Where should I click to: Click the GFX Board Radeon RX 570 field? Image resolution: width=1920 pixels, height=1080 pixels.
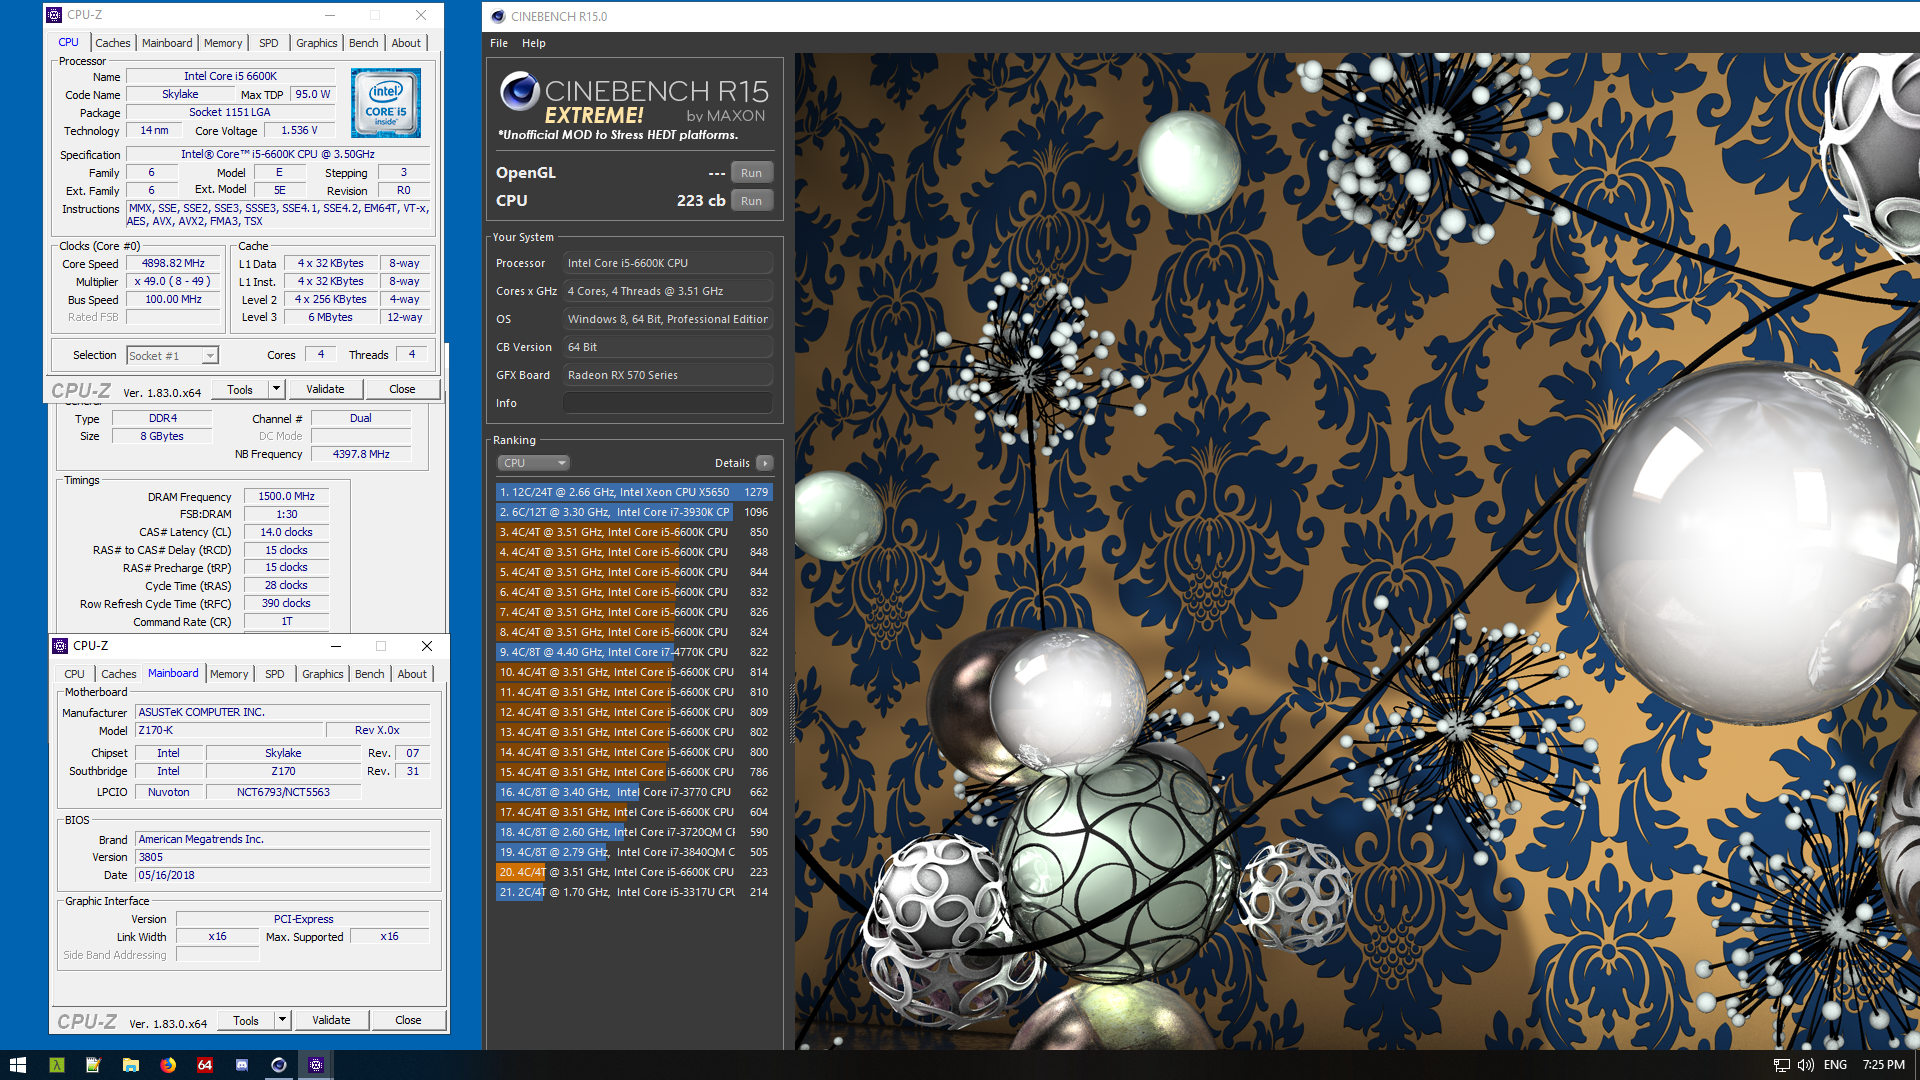[668, 375]
